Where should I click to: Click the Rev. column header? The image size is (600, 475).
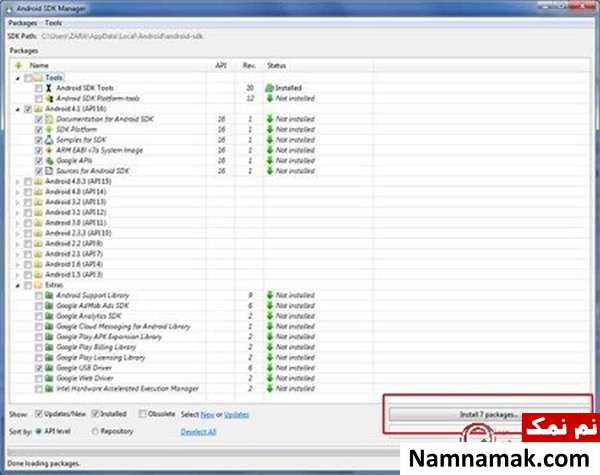click(249, 65)
